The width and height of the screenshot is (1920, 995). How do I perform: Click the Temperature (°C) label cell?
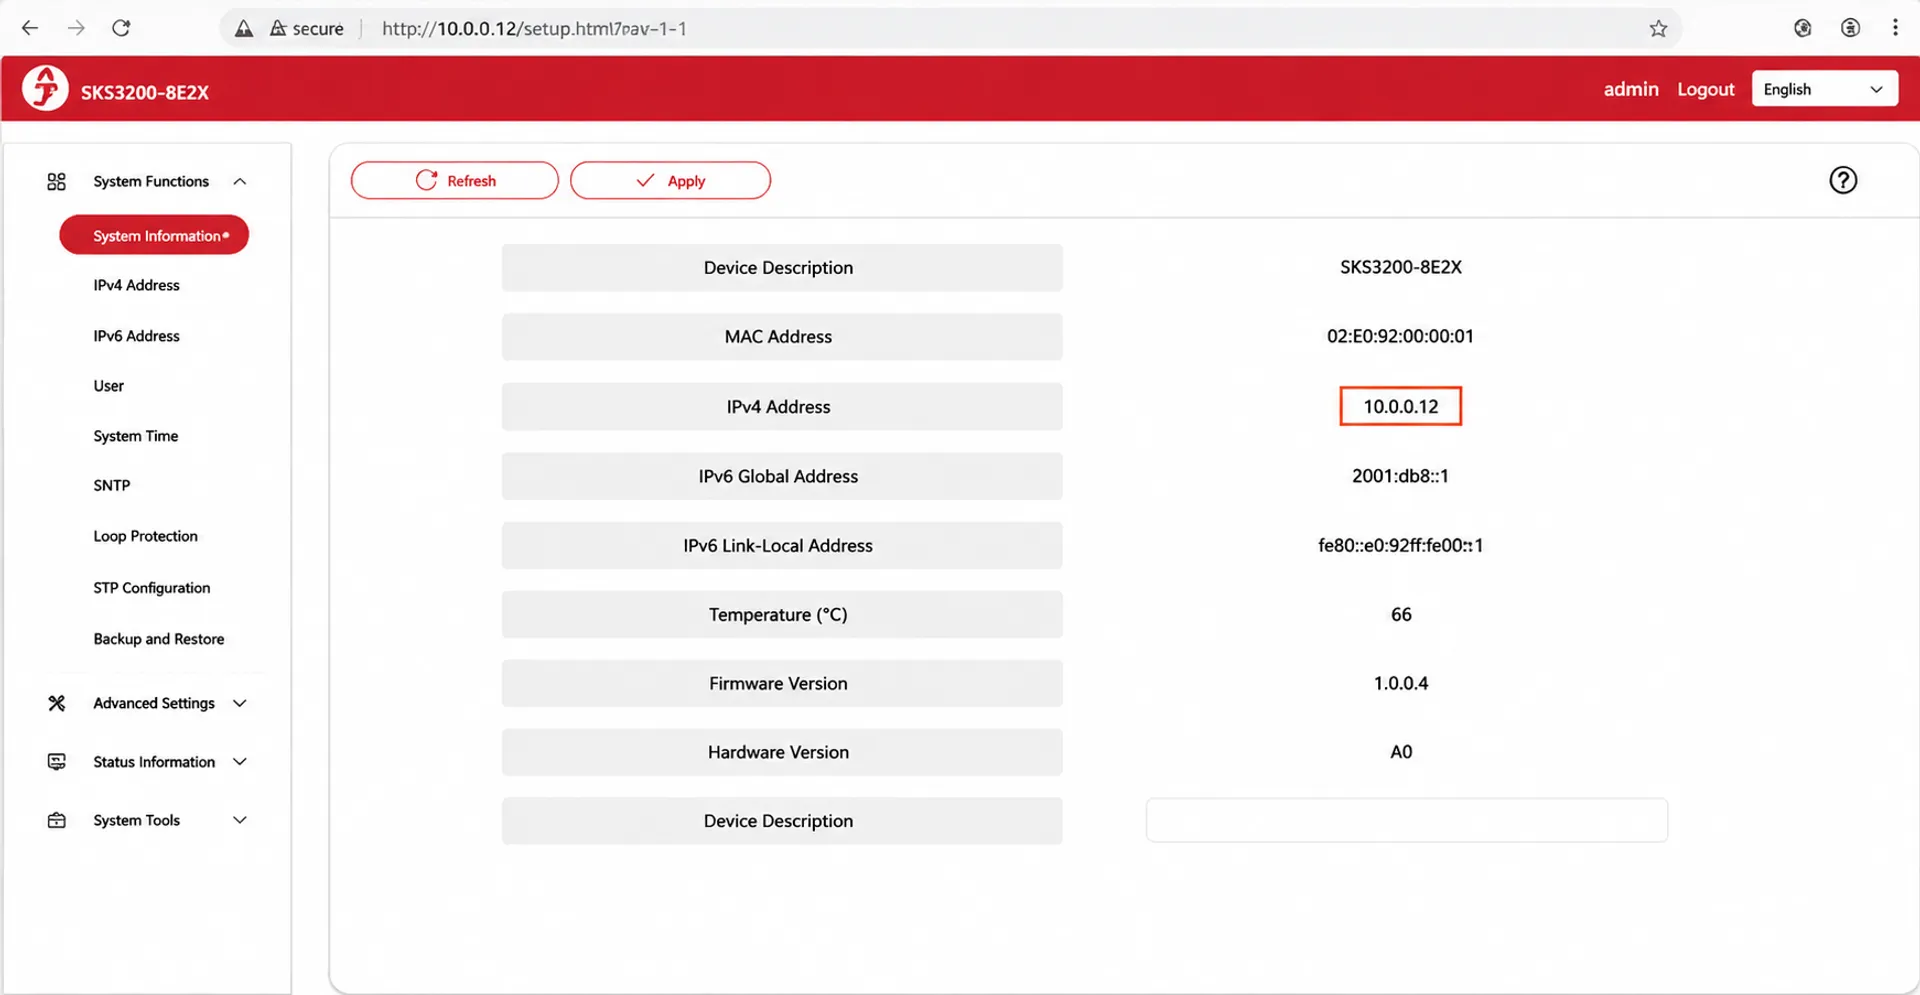pyautogui.click(x=782, y=614)
